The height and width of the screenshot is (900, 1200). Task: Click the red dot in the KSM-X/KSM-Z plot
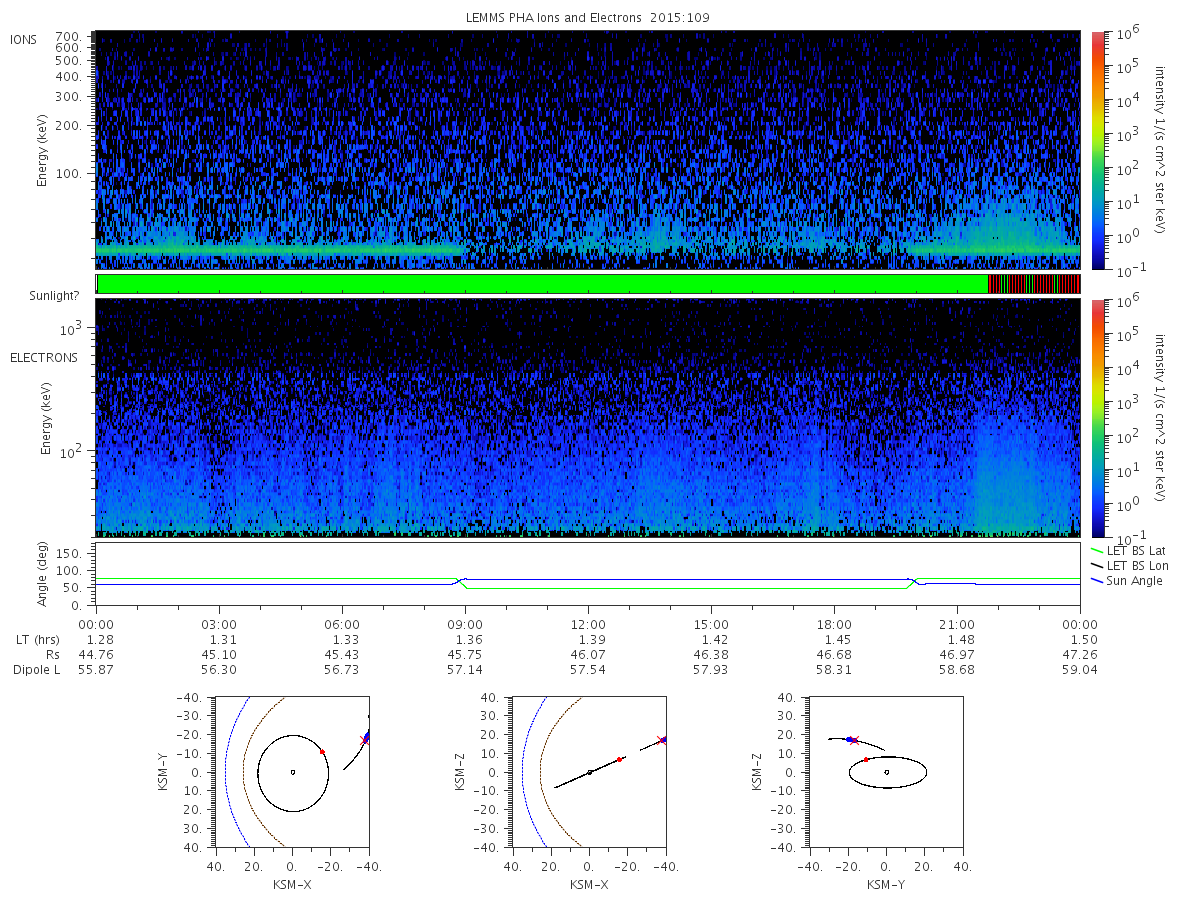(x=620, y=760)
